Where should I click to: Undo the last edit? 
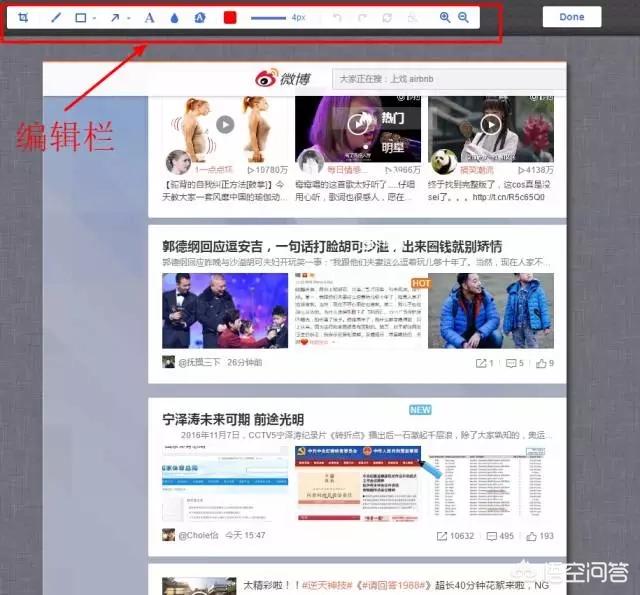point(337,18)
